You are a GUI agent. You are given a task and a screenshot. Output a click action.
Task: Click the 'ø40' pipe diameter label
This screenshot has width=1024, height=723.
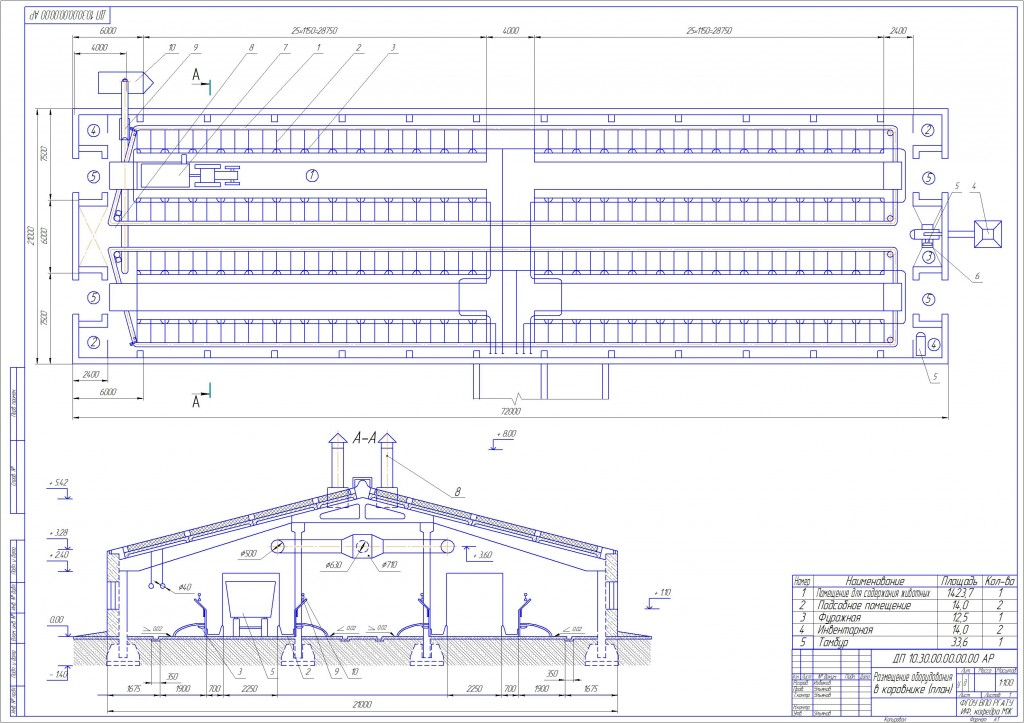(x=184, y=588)
